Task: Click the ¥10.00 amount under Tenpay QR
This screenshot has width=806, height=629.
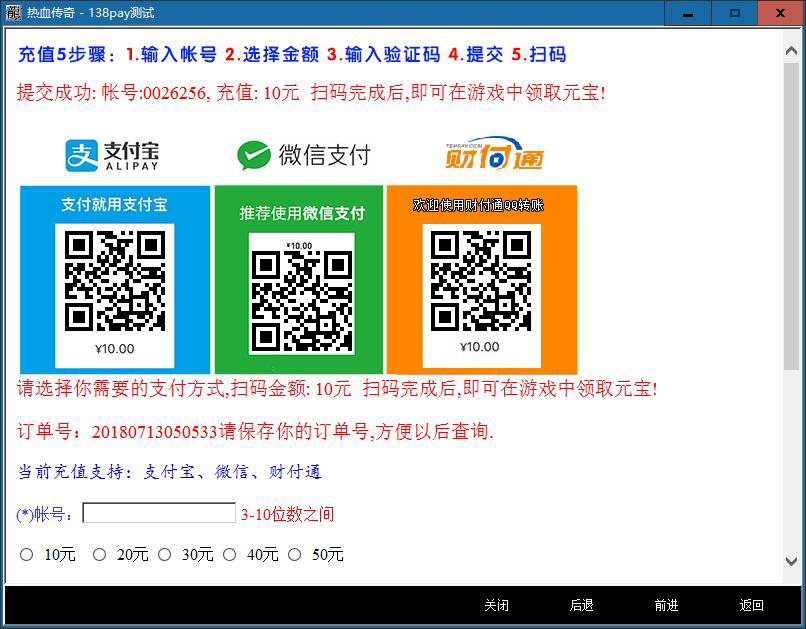Action: pyautogui.click(x=480, y=347)
